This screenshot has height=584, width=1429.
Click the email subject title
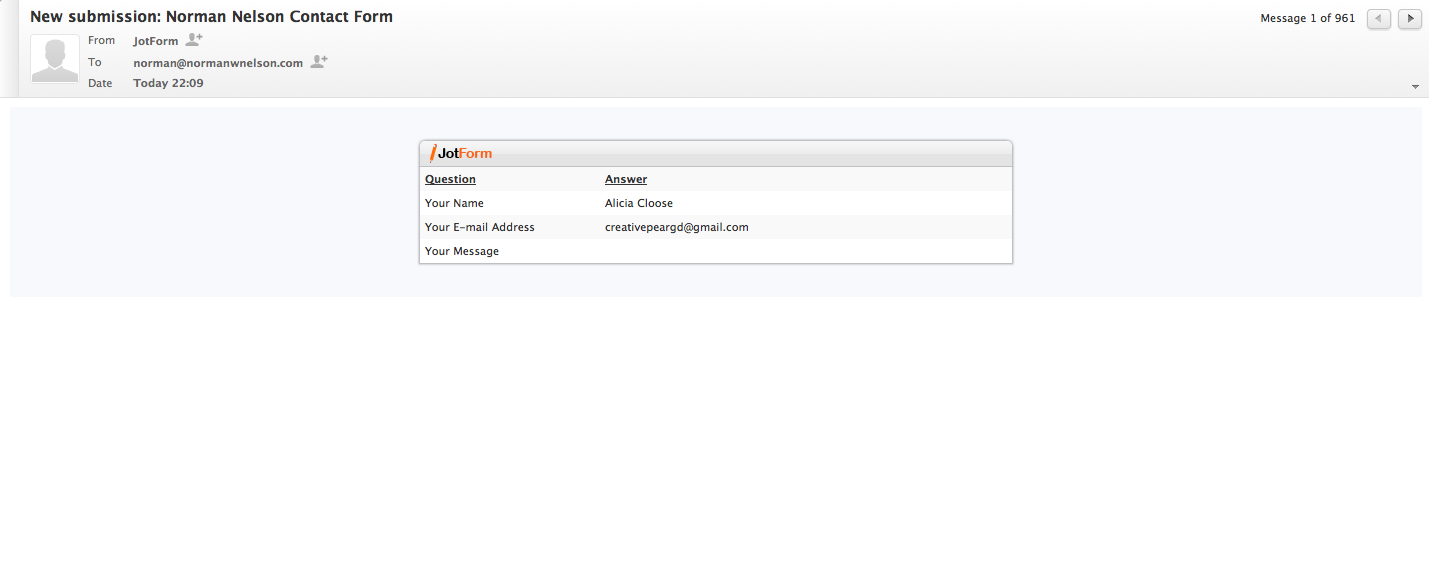click(211, 16)
